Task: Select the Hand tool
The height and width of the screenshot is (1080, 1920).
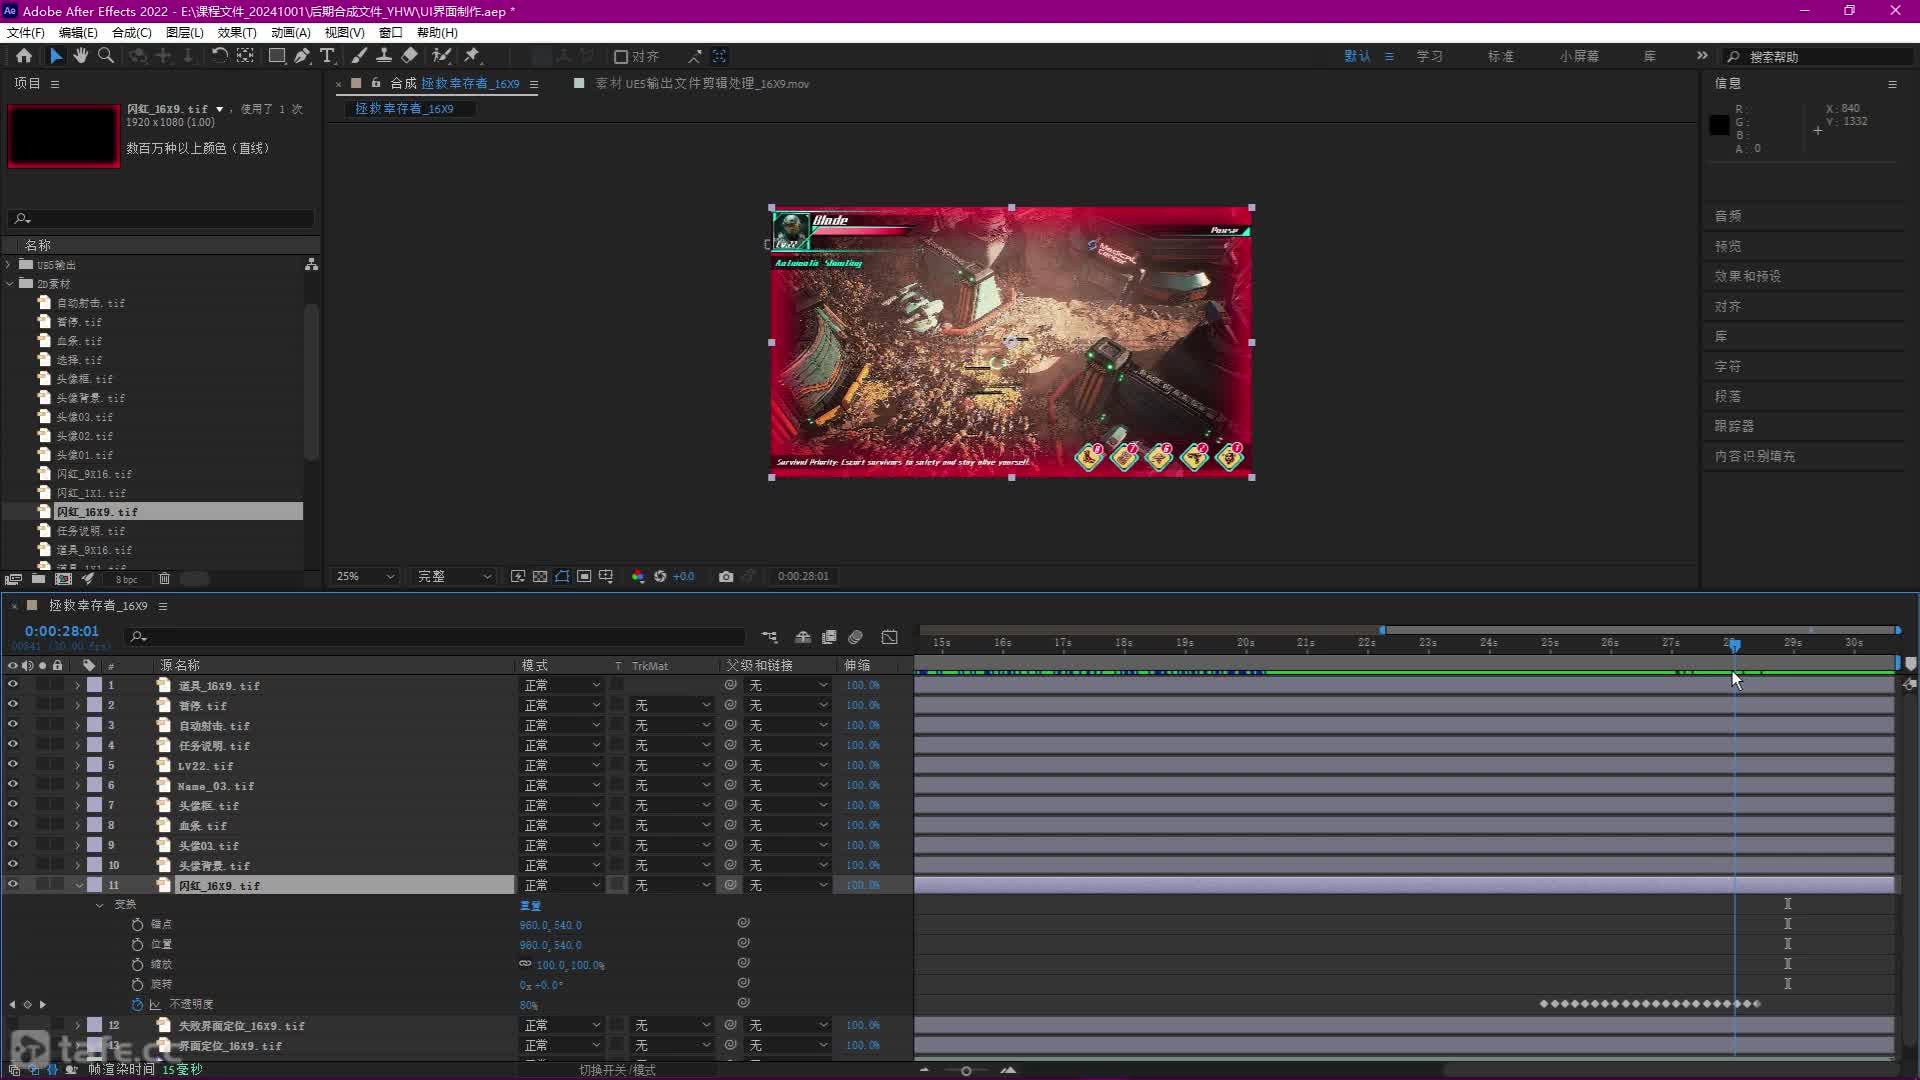Action: [x=81, y=56]
